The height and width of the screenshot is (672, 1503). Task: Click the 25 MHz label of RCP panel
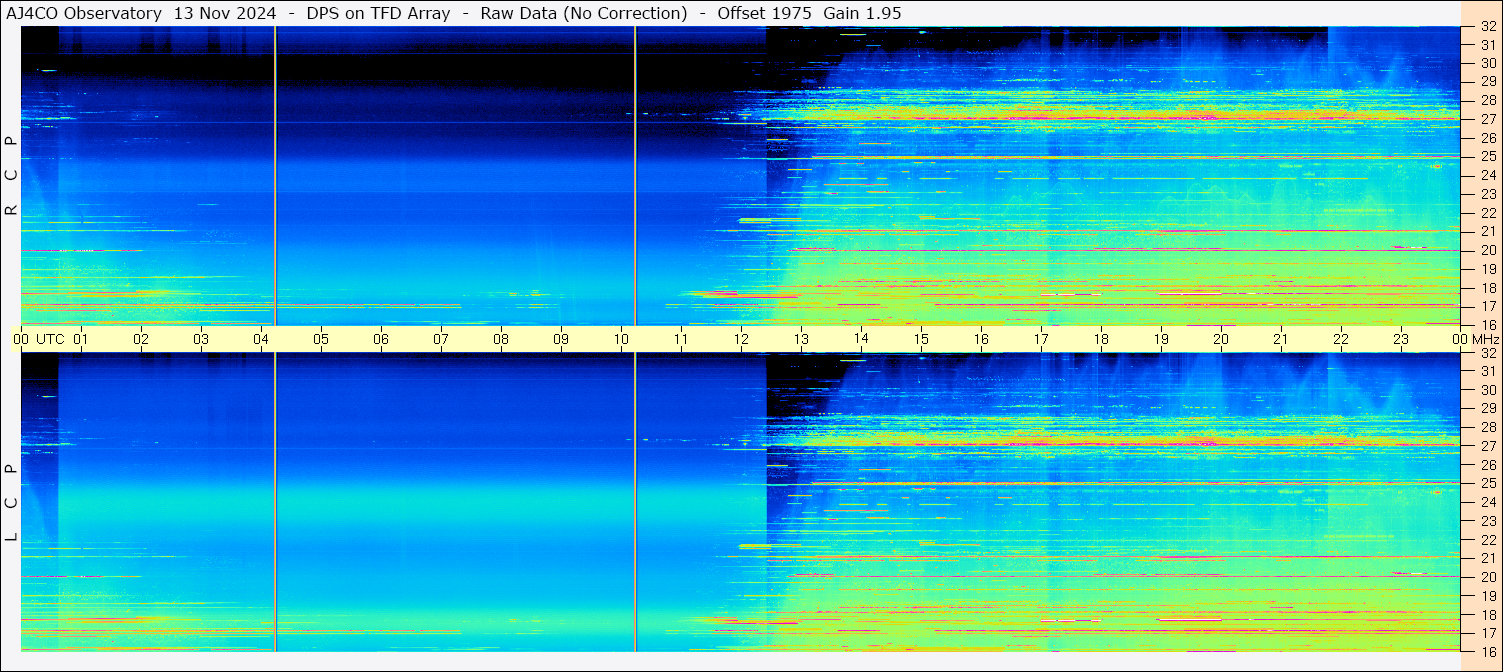tap(1487, 157)
